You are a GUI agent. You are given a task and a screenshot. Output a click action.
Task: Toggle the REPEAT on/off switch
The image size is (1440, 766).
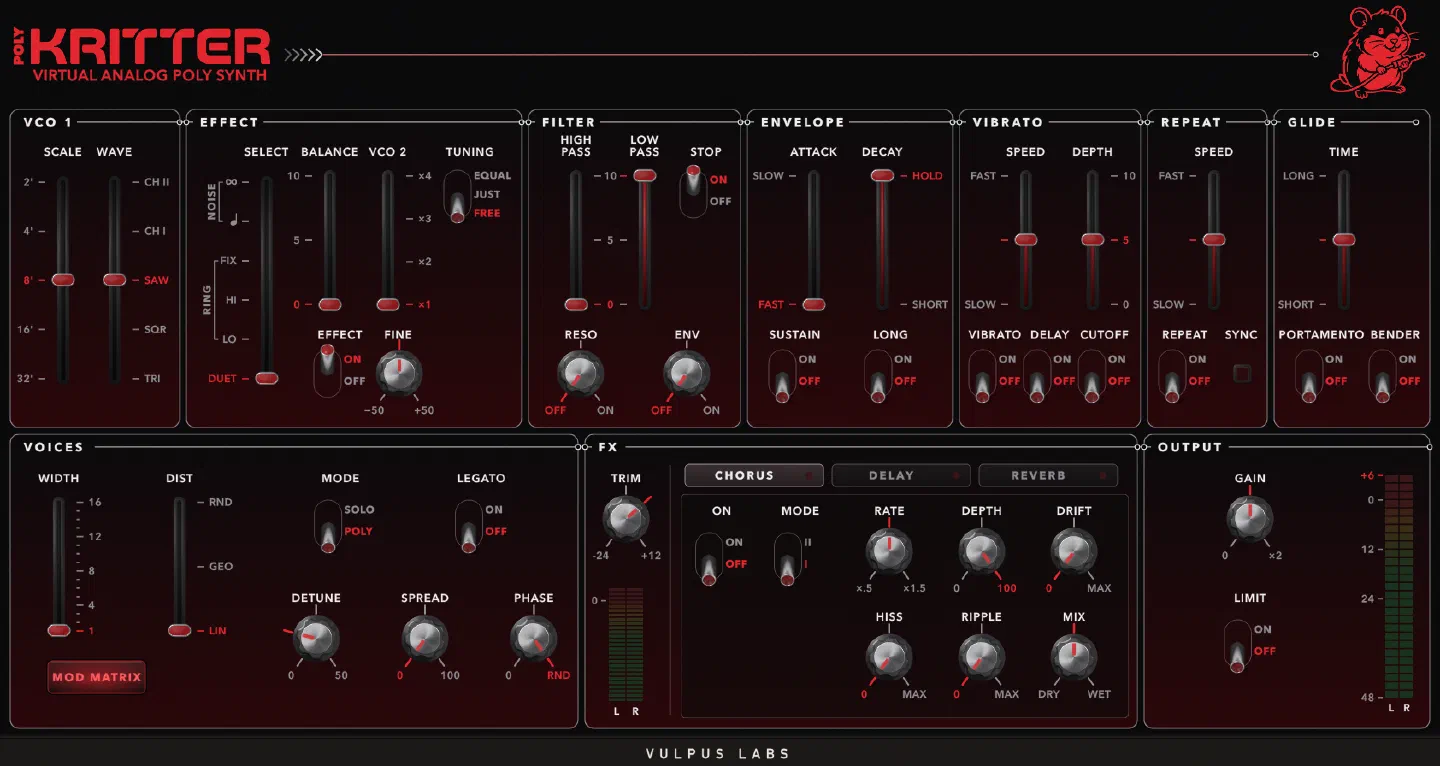click(x=1172, y=376)
